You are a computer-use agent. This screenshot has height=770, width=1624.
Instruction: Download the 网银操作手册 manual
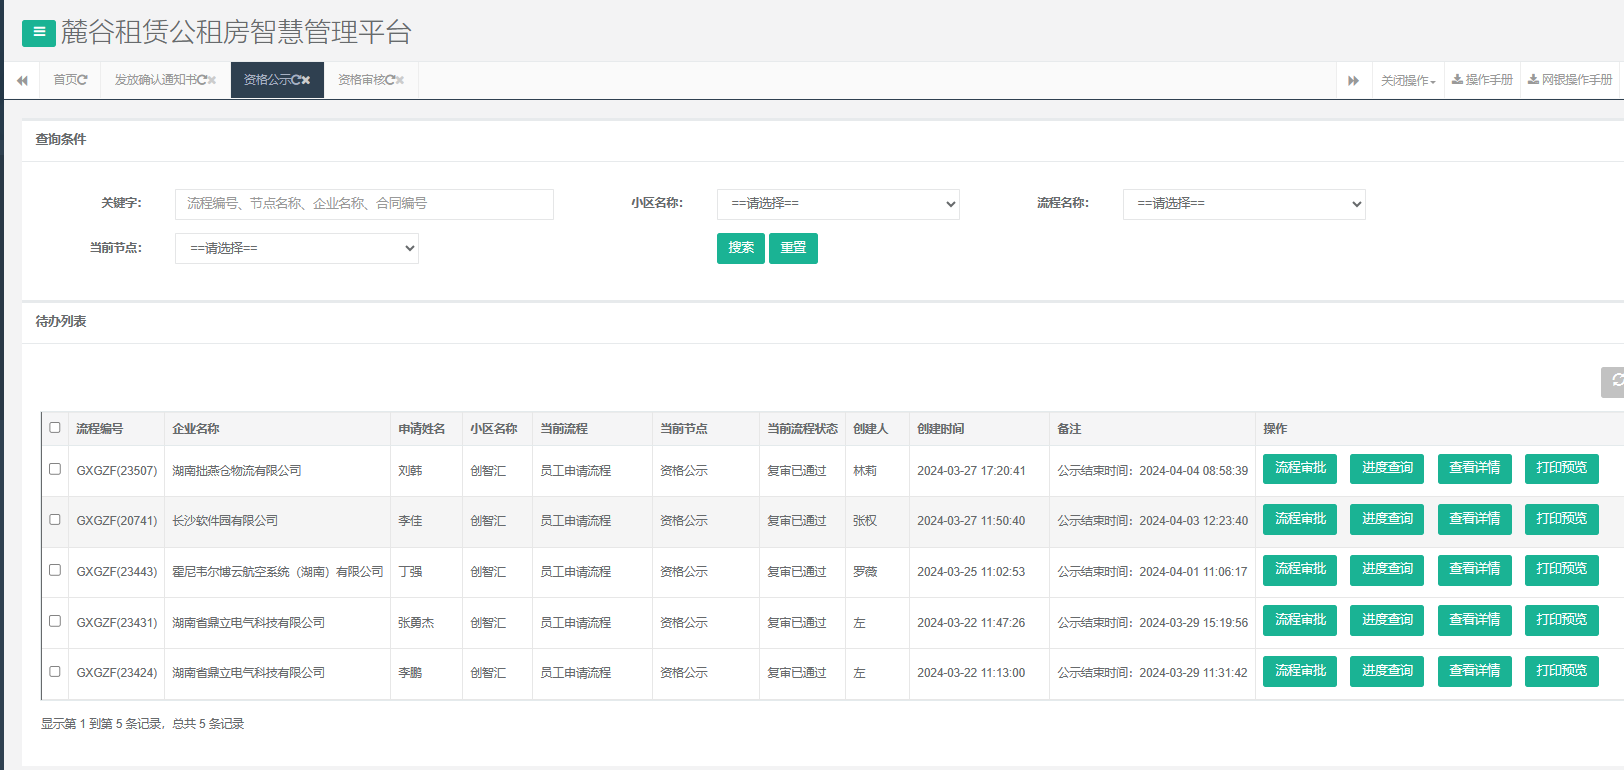tap(1570, 80)
